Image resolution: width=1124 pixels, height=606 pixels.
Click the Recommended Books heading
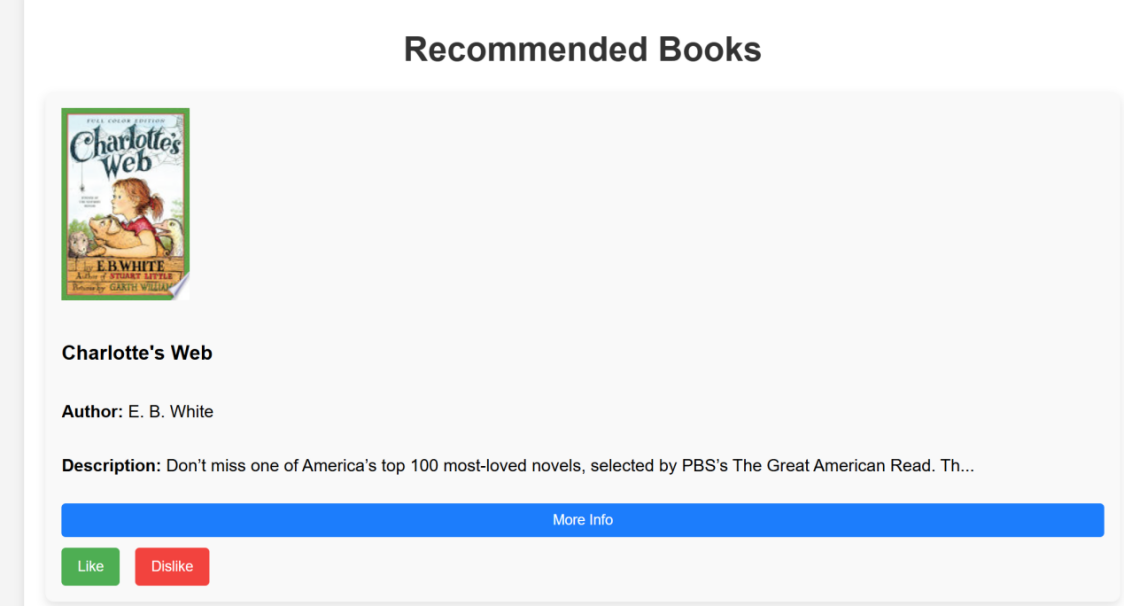click(582, 49)
